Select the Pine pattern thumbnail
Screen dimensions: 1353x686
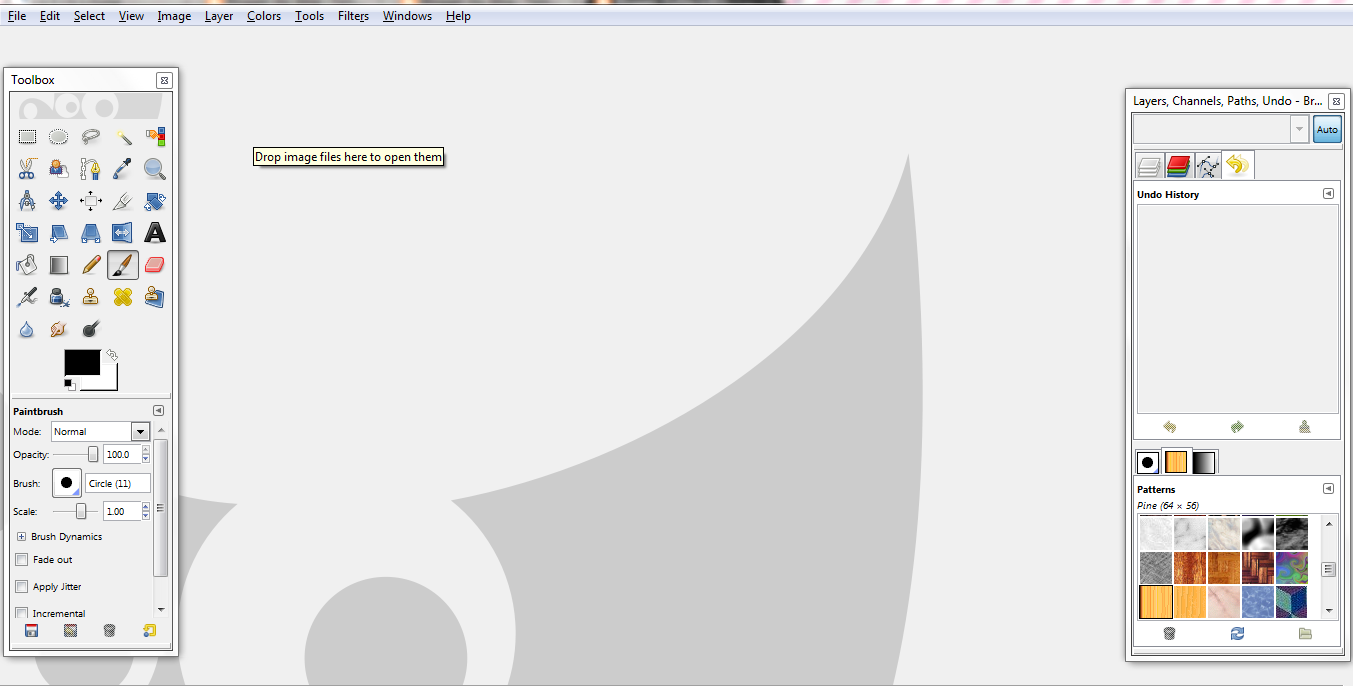pos(1156,602)
